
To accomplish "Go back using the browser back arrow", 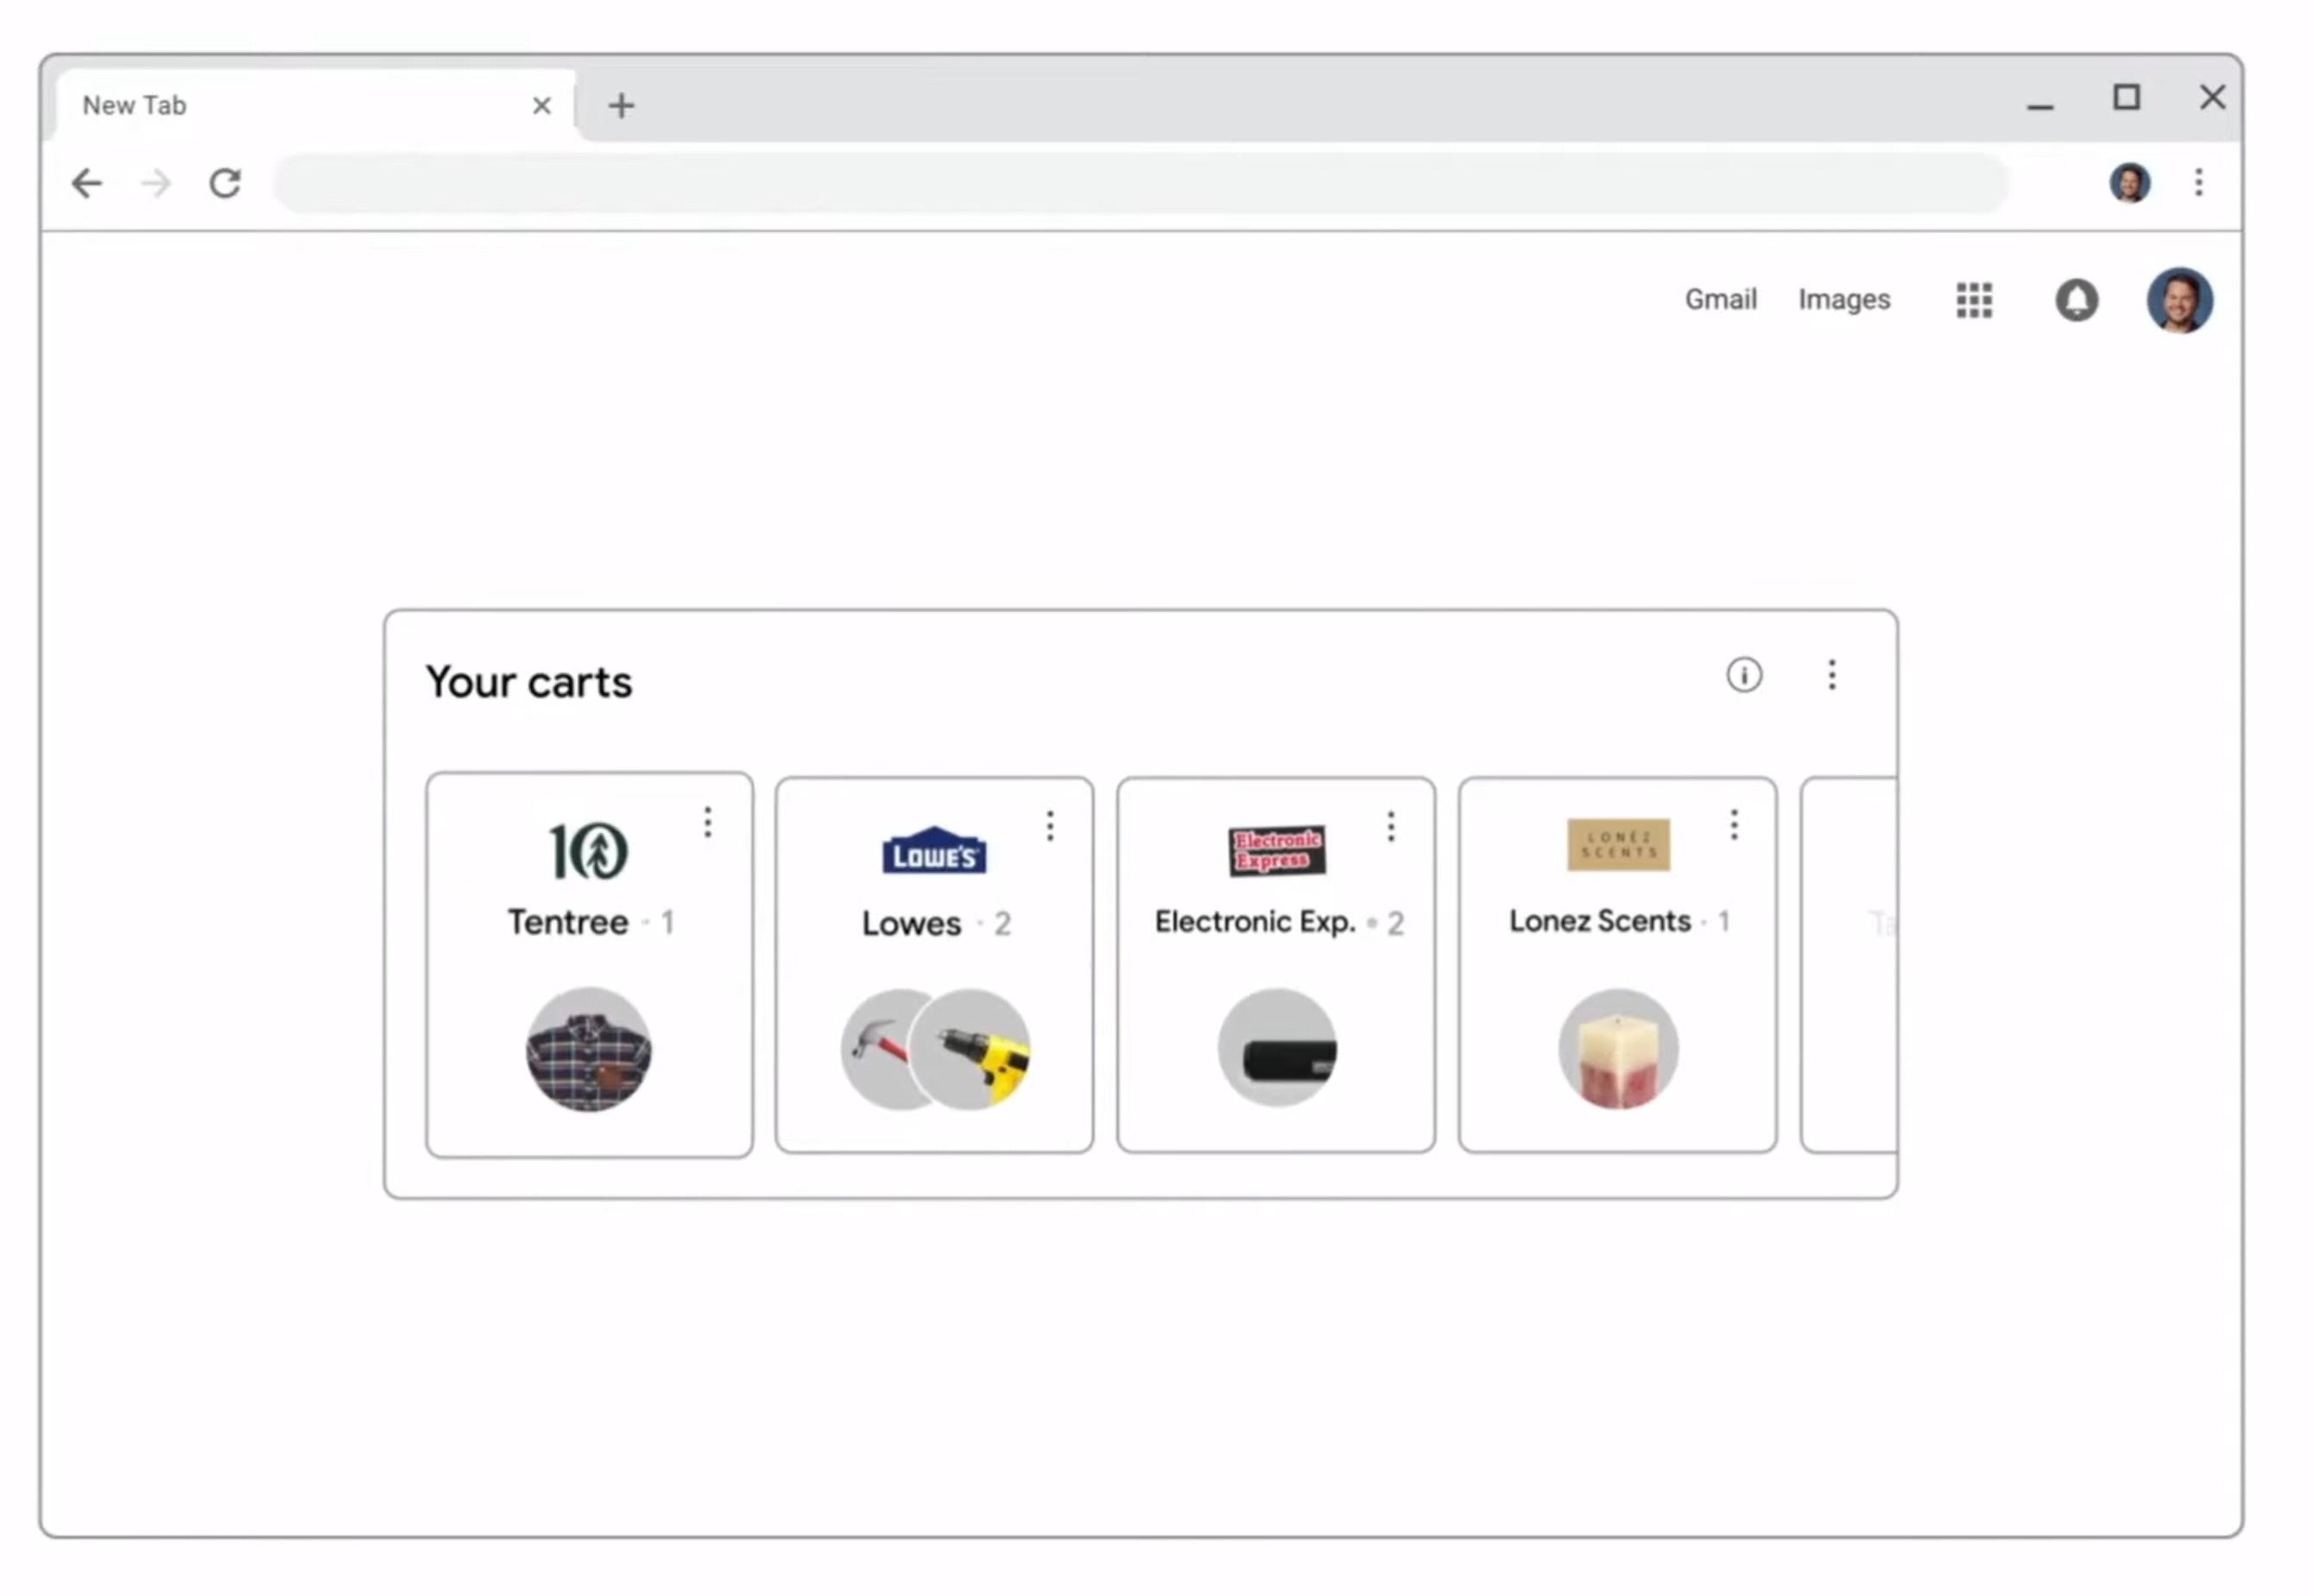I will click(87, 183).
